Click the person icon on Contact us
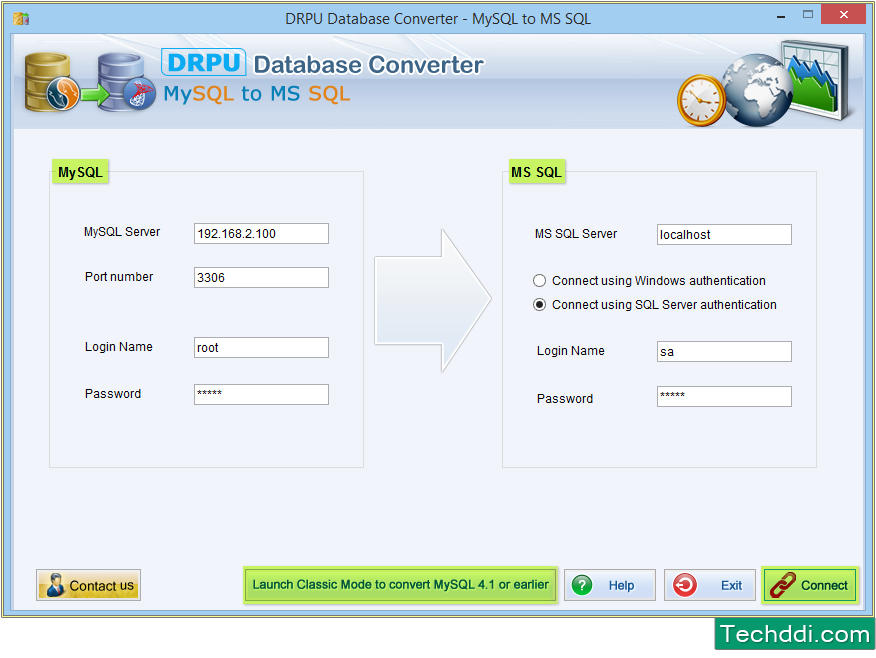This screenshot has height=658, width=876. click(x=55, y=585)
